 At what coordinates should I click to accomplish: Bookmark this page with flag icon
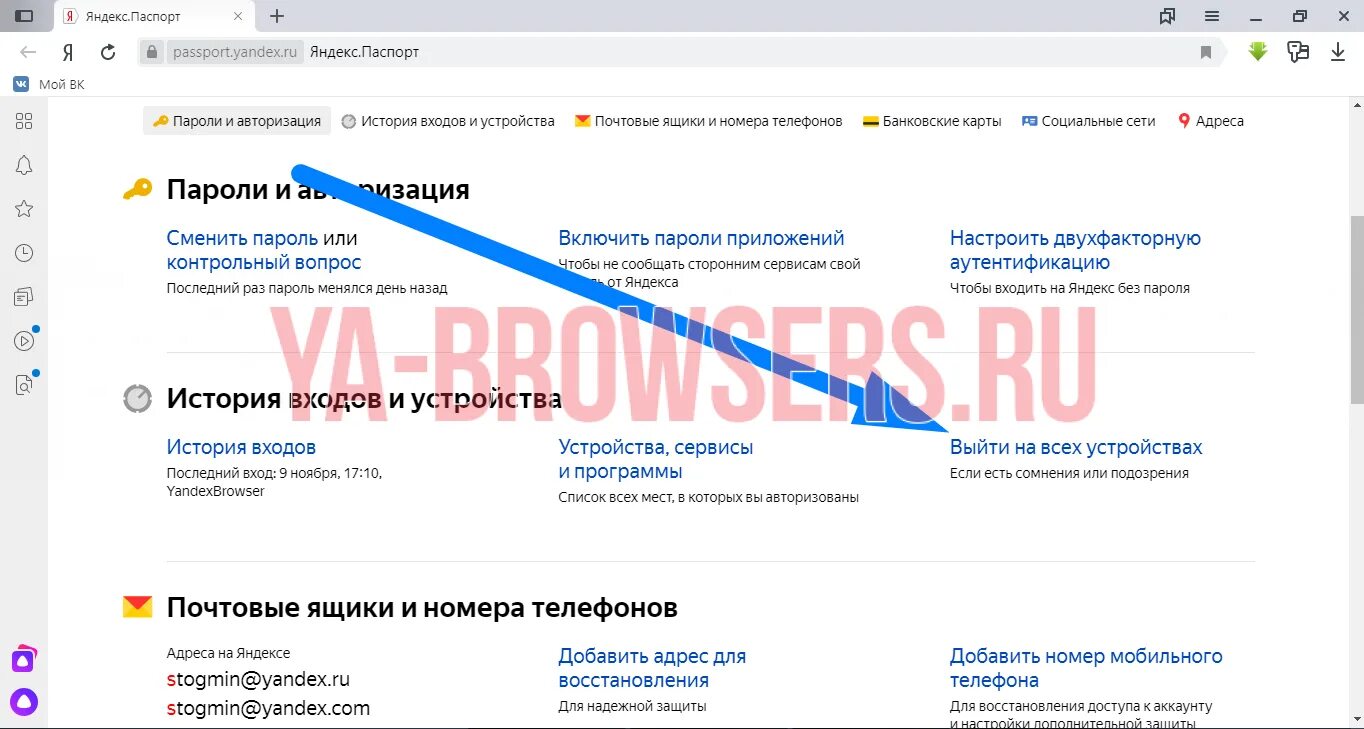(x=1206, y=52)
